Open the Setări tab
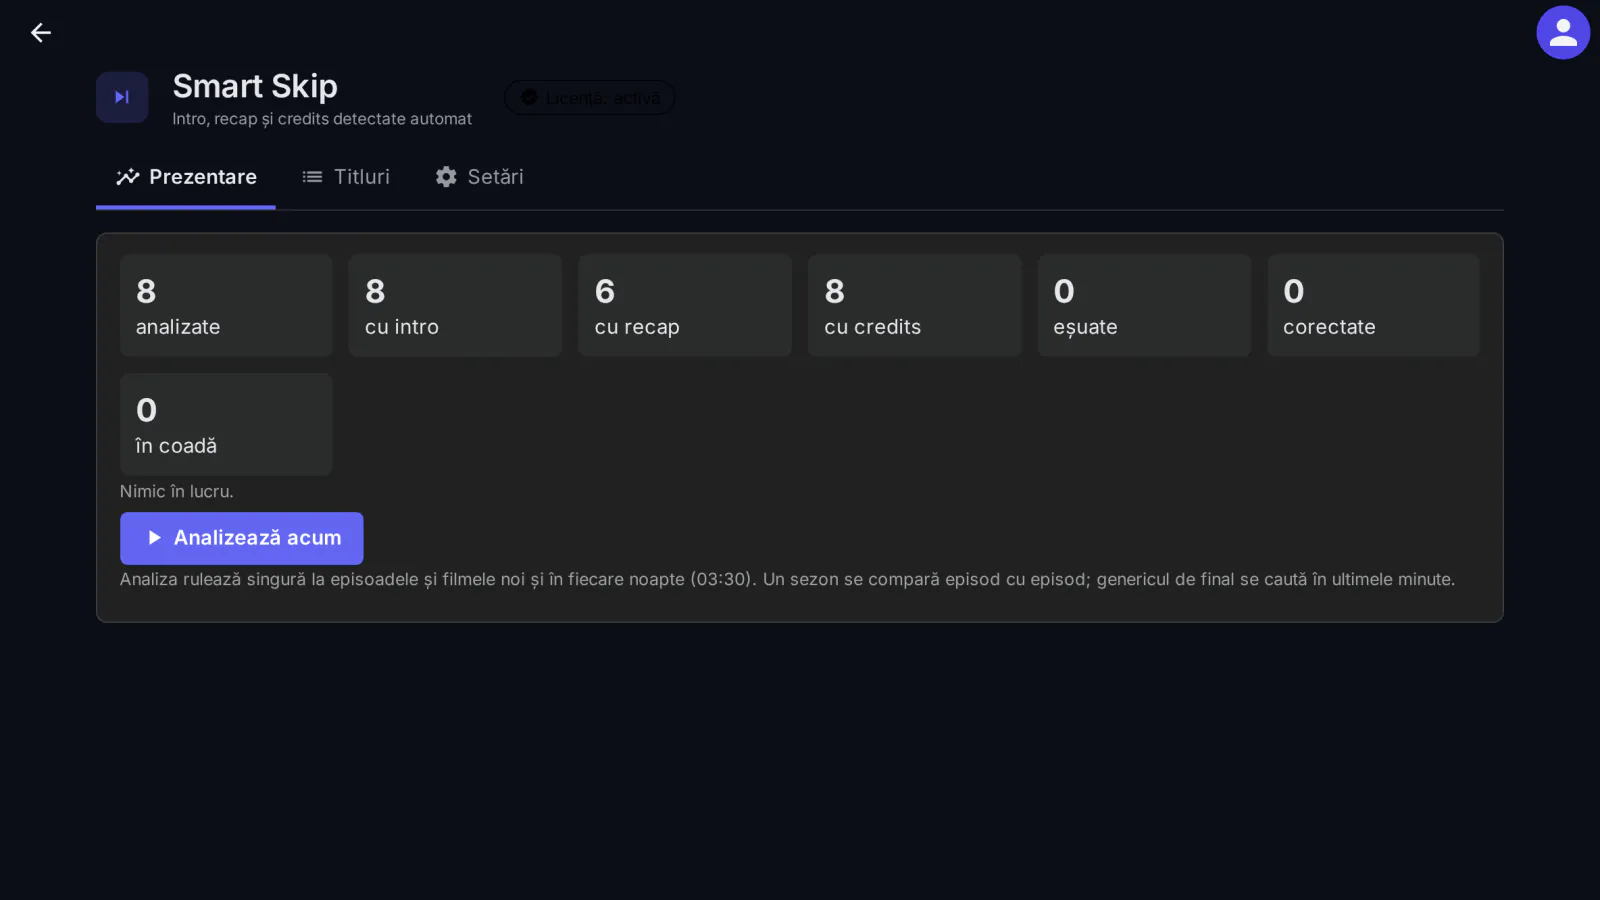This screenshot has width=1600, height=900. click(479, 177)
